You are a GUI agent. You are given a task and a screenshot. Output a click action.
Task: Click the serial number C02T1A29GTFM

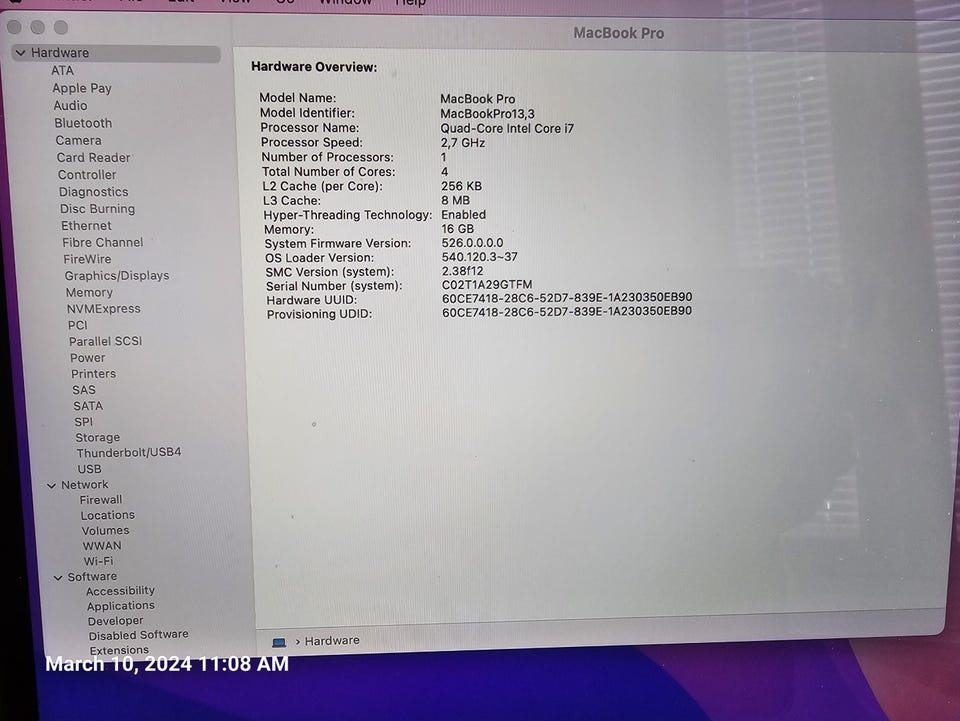coord(487,285)
